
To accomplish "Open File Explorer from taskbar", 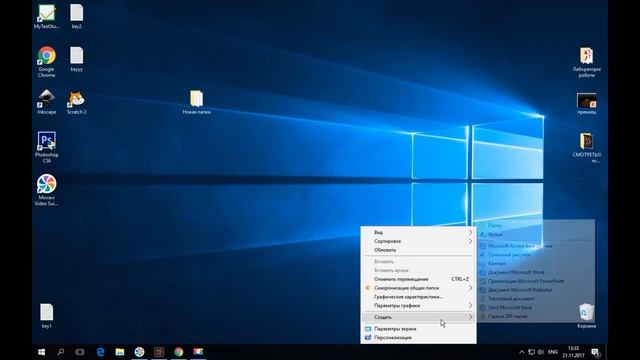I will [x=120, y=352].
